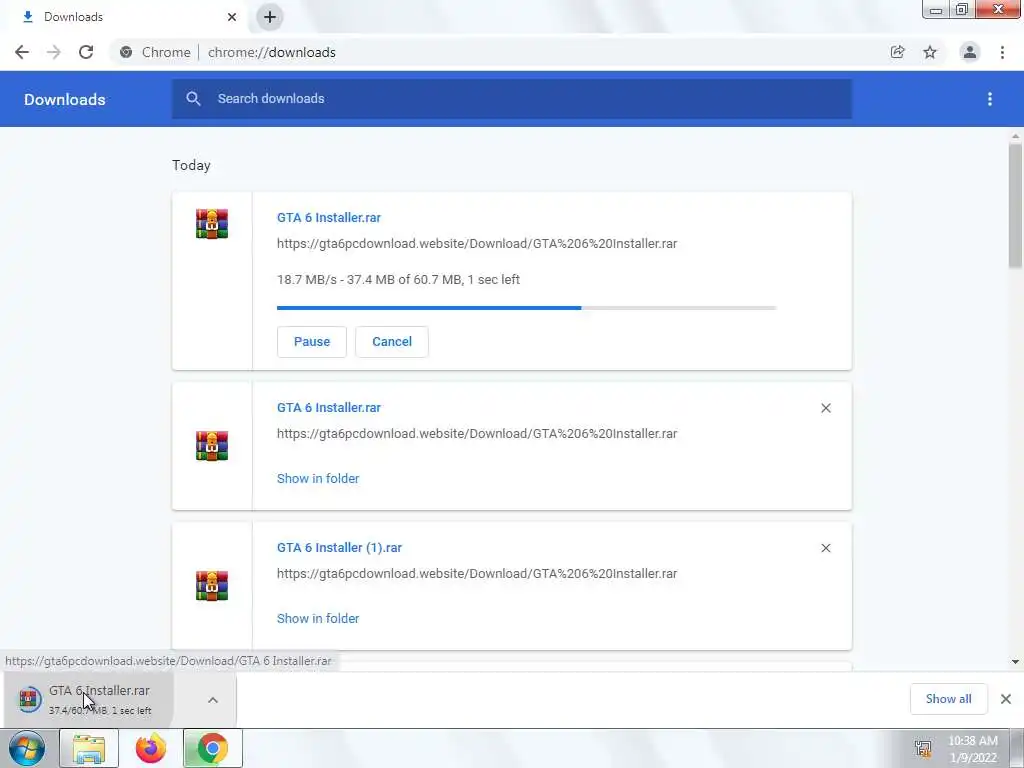
Task: Open Chrome's three-dot main menu
Action: [1002, 52]
